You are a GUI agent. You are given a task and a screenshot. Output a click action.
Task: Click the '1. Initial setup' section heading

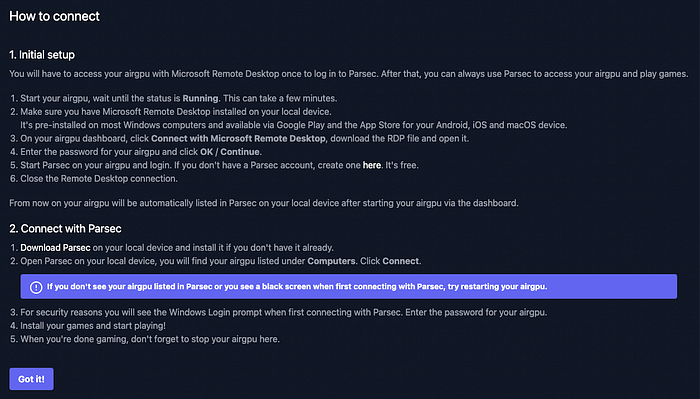click(42, 55)
